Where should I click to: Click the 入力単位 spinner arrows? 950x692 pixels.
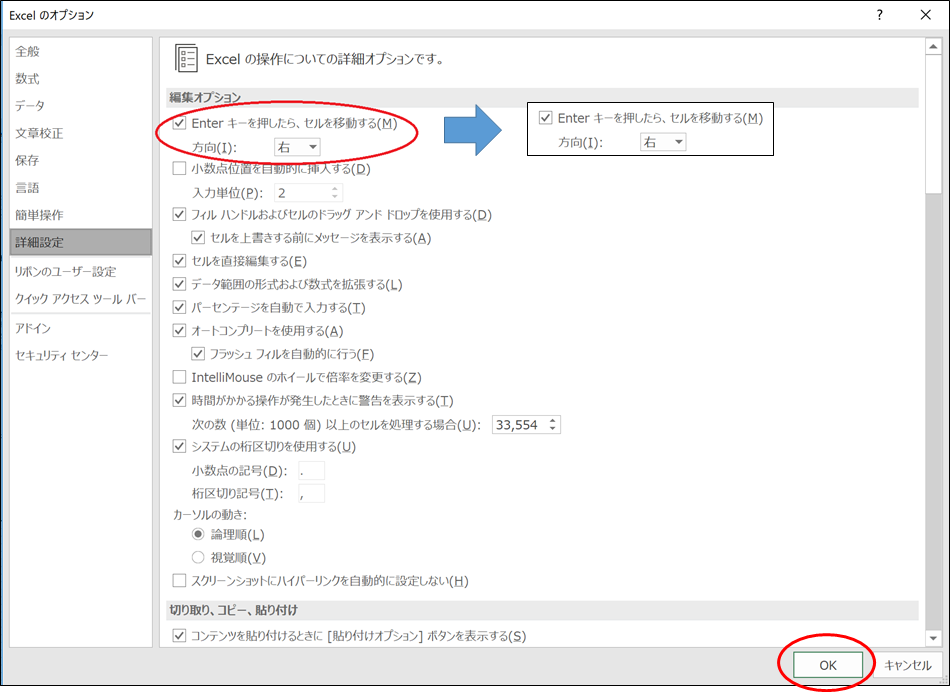click(335, 193)
